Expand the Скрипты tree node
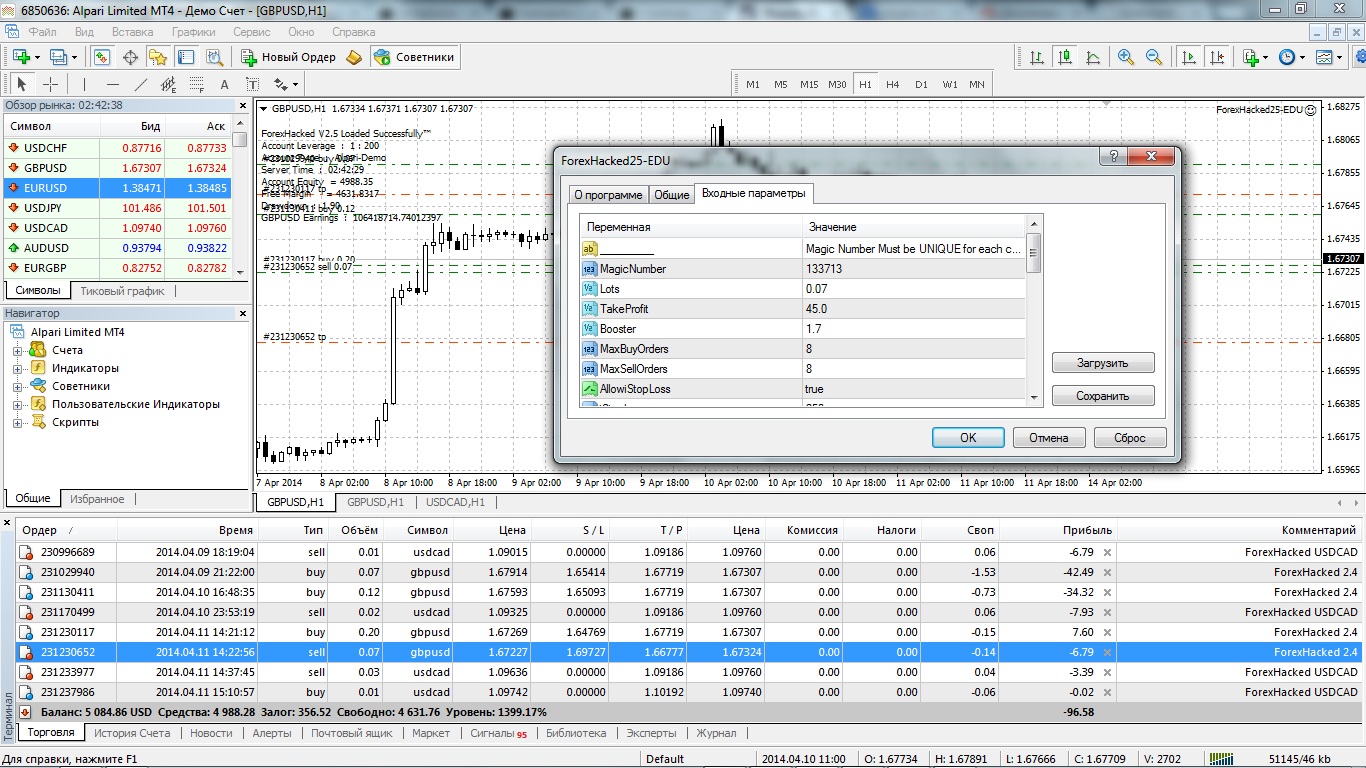The width and height of the screenshot is (1366, 768). [x=17, y=422]
